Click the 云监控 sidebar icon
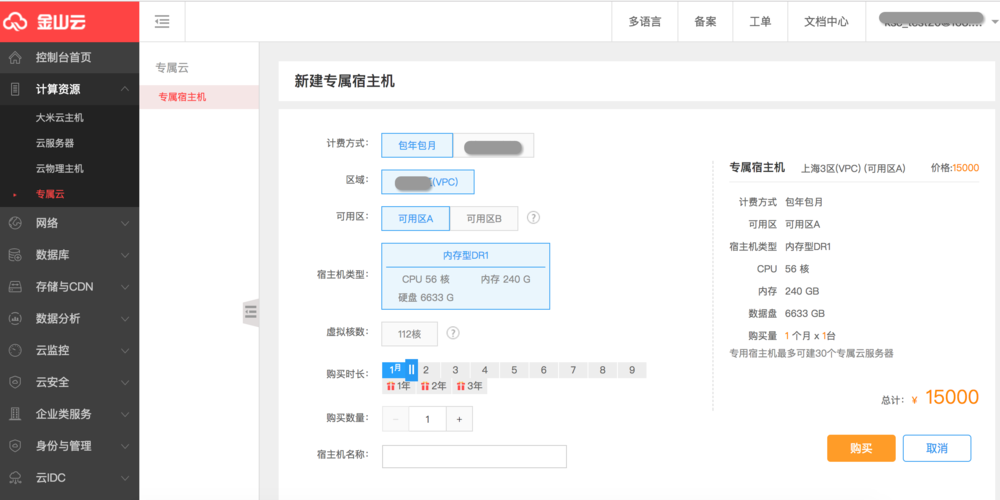 pos(15,350)
